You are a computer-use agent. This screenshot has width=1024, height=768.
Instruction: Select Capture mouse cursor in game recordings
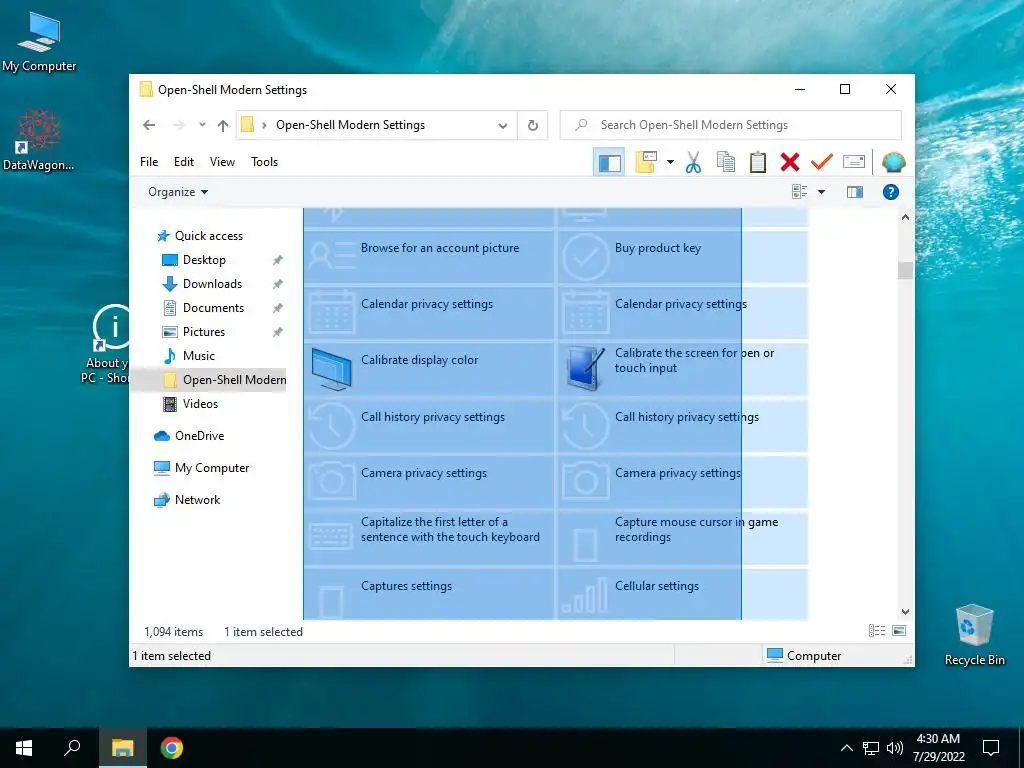pyautogui.click(x=682, y=538)
